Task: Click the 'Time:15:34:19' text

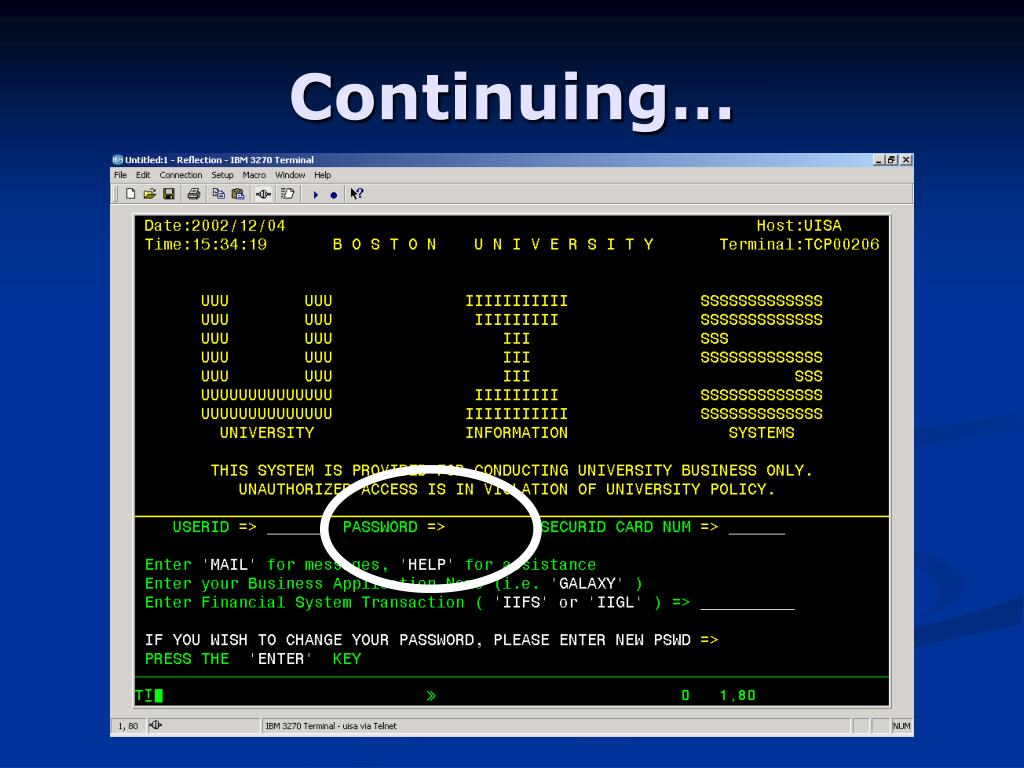Action: 206,245
